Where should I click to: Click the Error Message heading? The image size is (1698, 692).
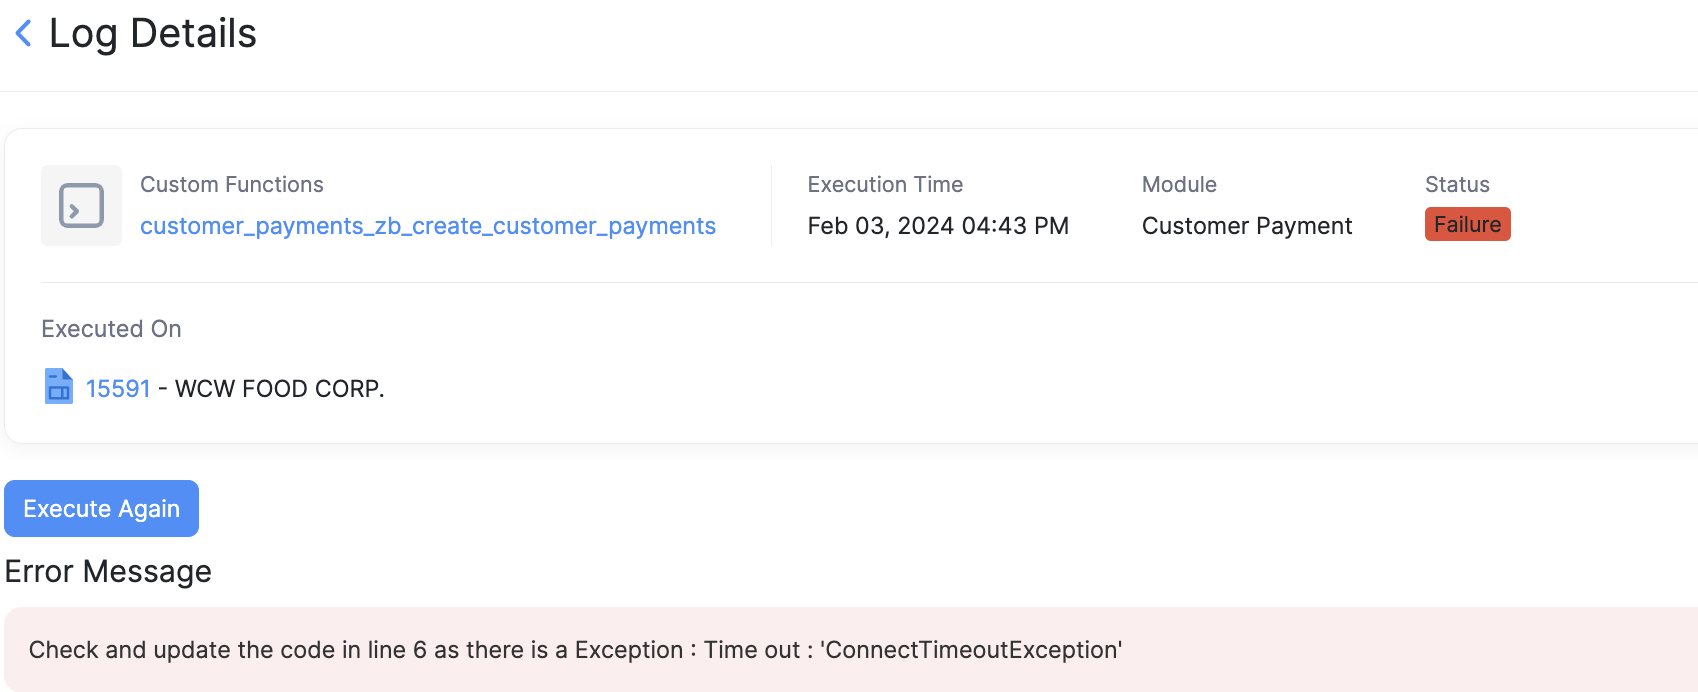click(108, 571)
